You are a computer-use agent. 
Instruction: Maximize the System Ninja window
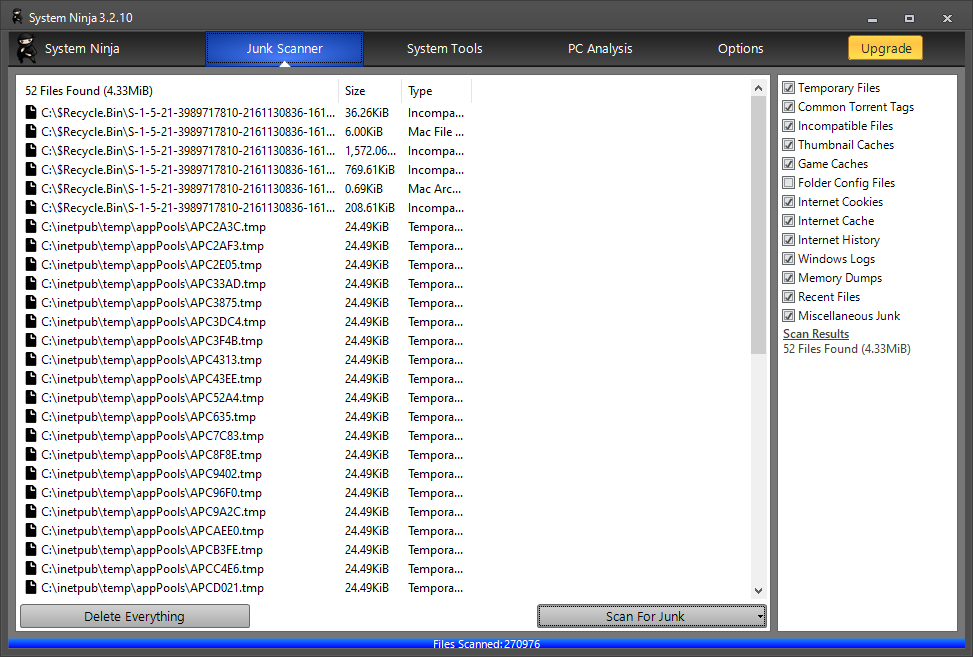click(x=909, y=19)
